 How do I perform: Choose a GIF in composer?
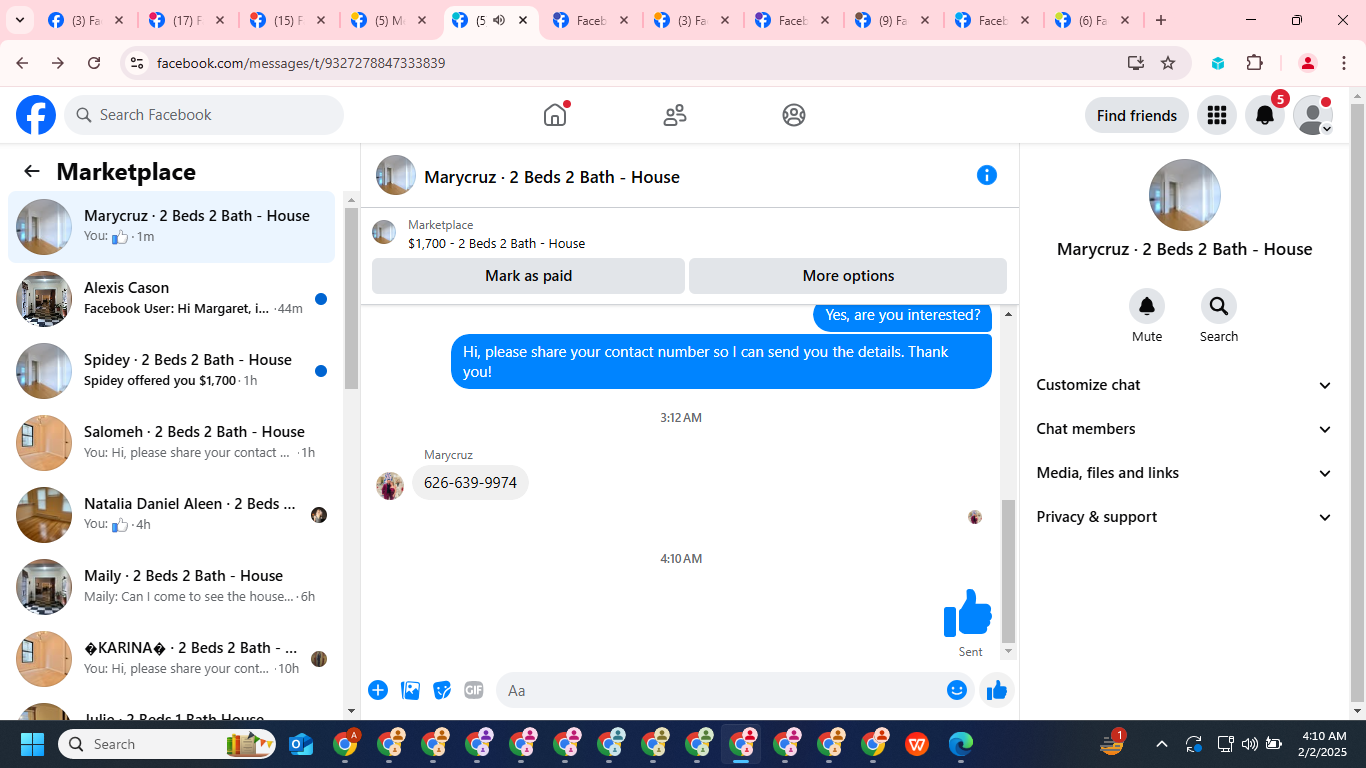(474, 690)
